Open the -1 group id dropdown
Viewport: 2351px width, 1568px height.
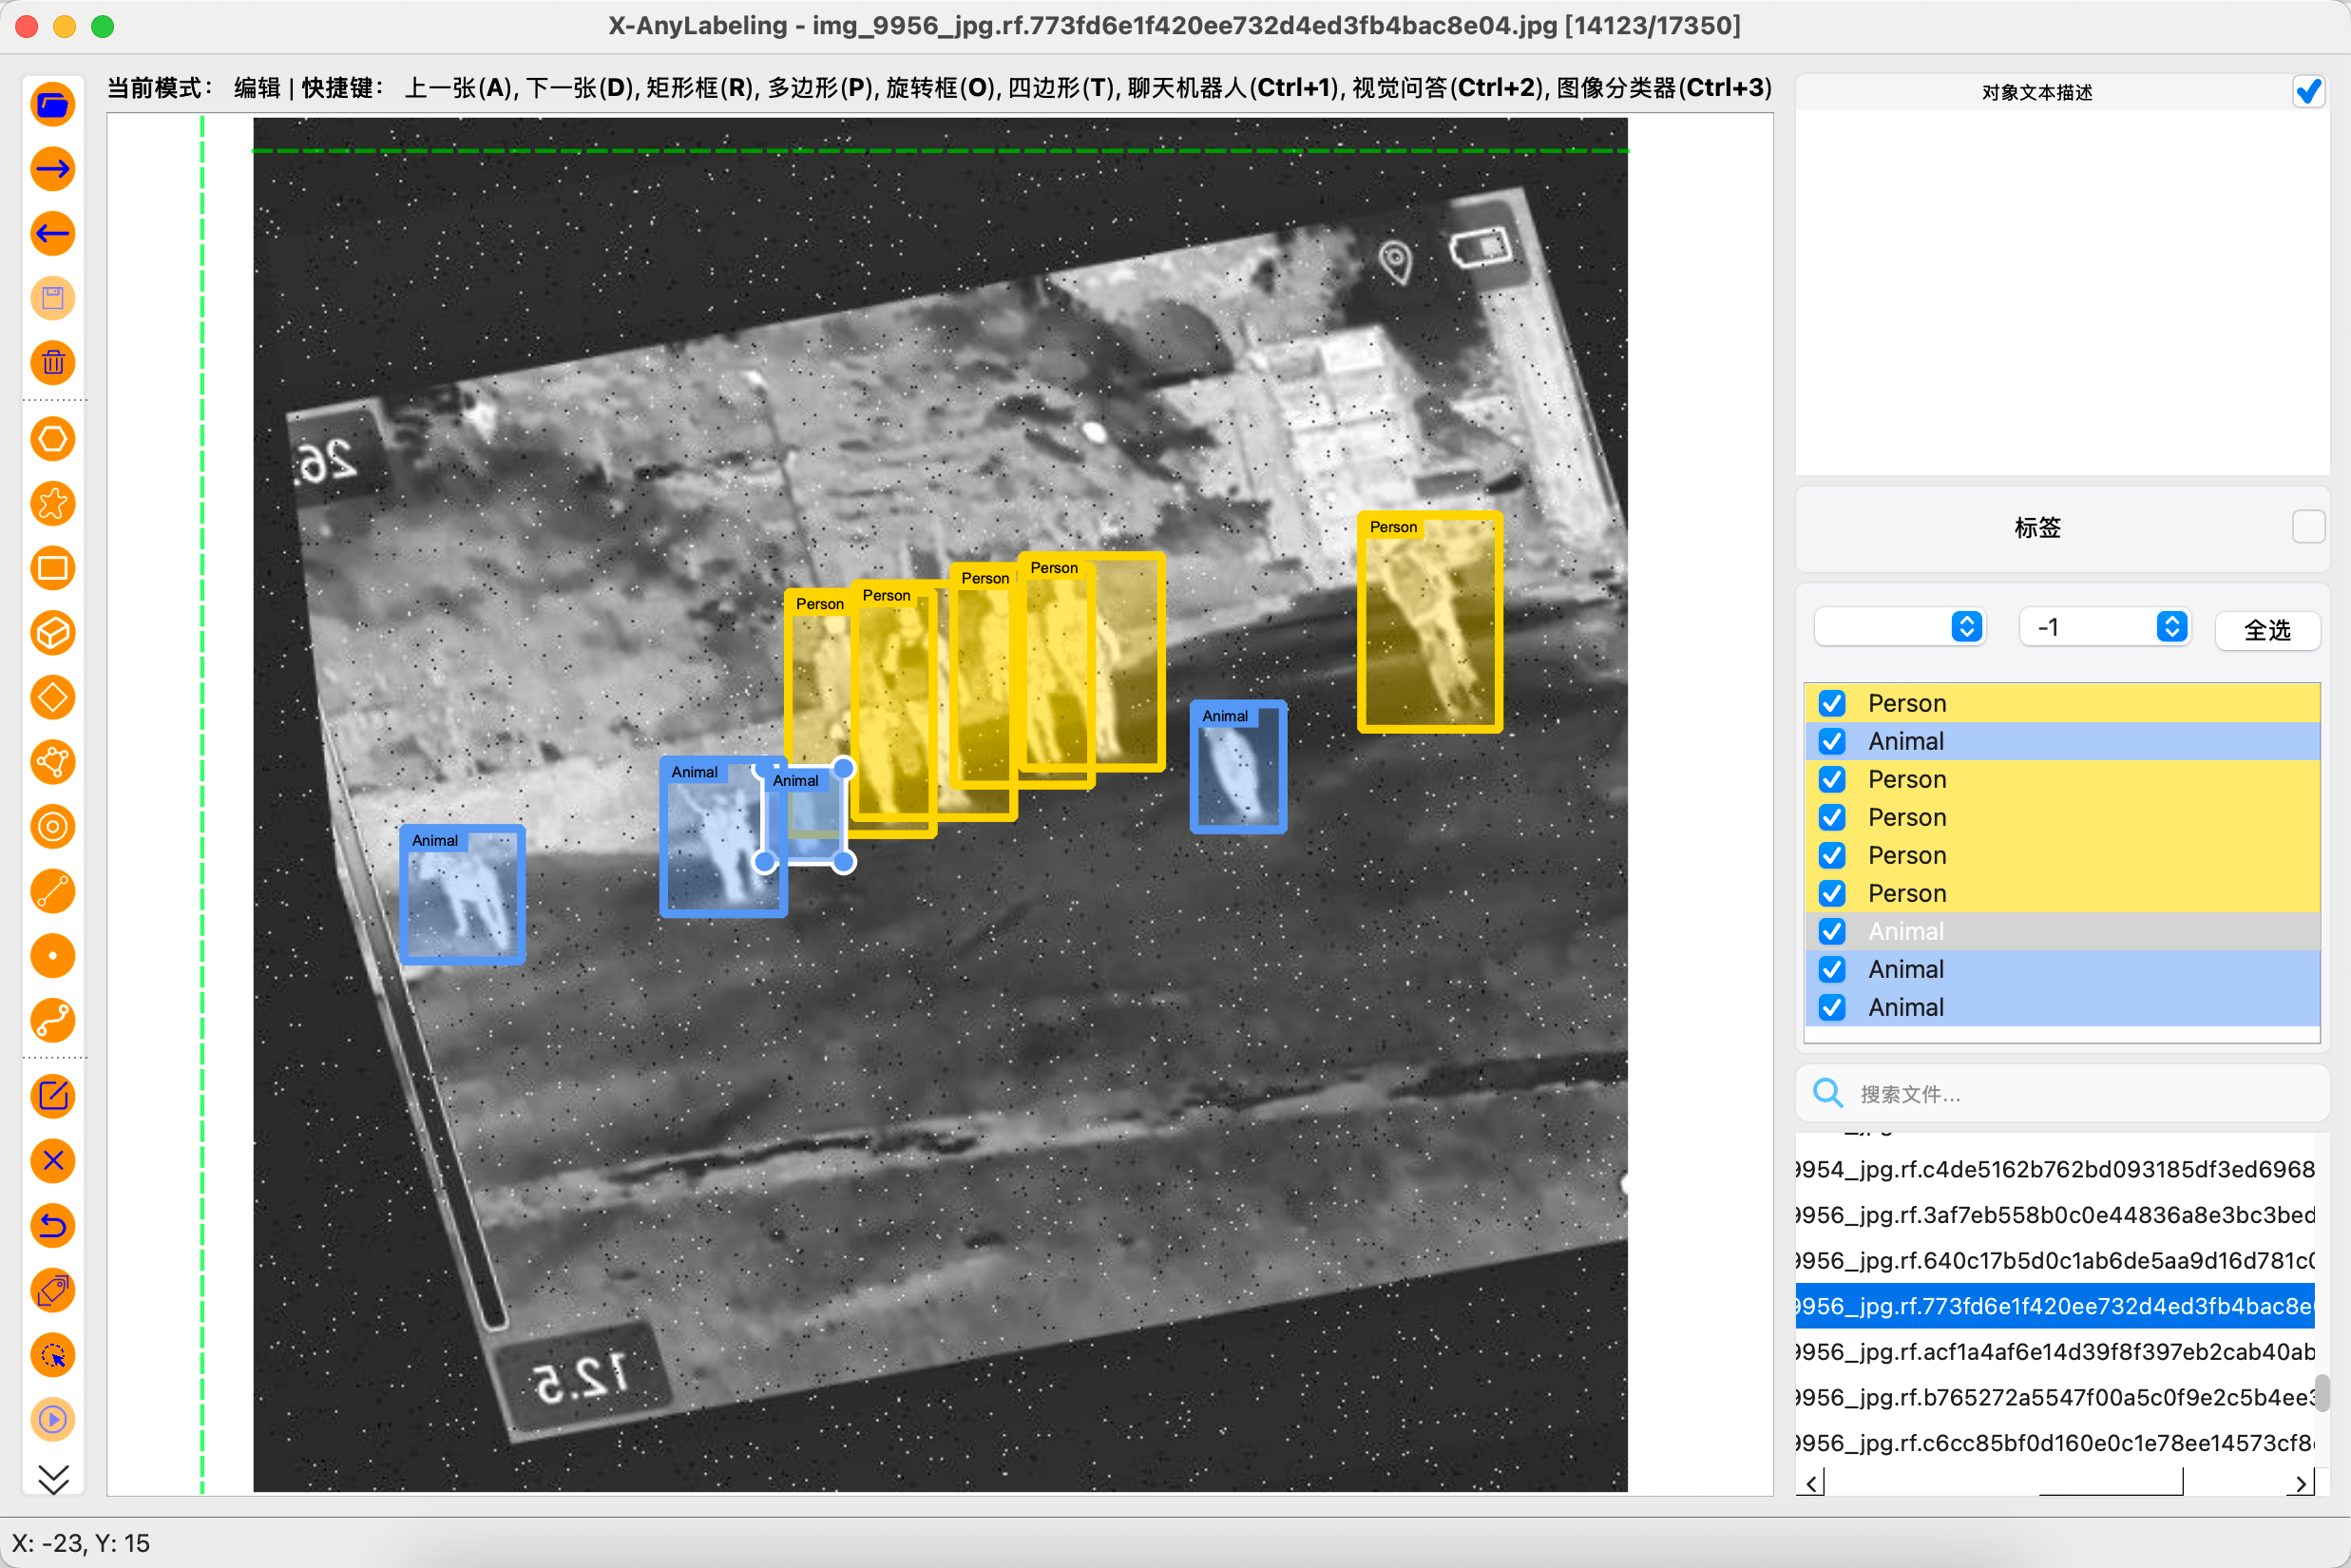point(2105,627)
